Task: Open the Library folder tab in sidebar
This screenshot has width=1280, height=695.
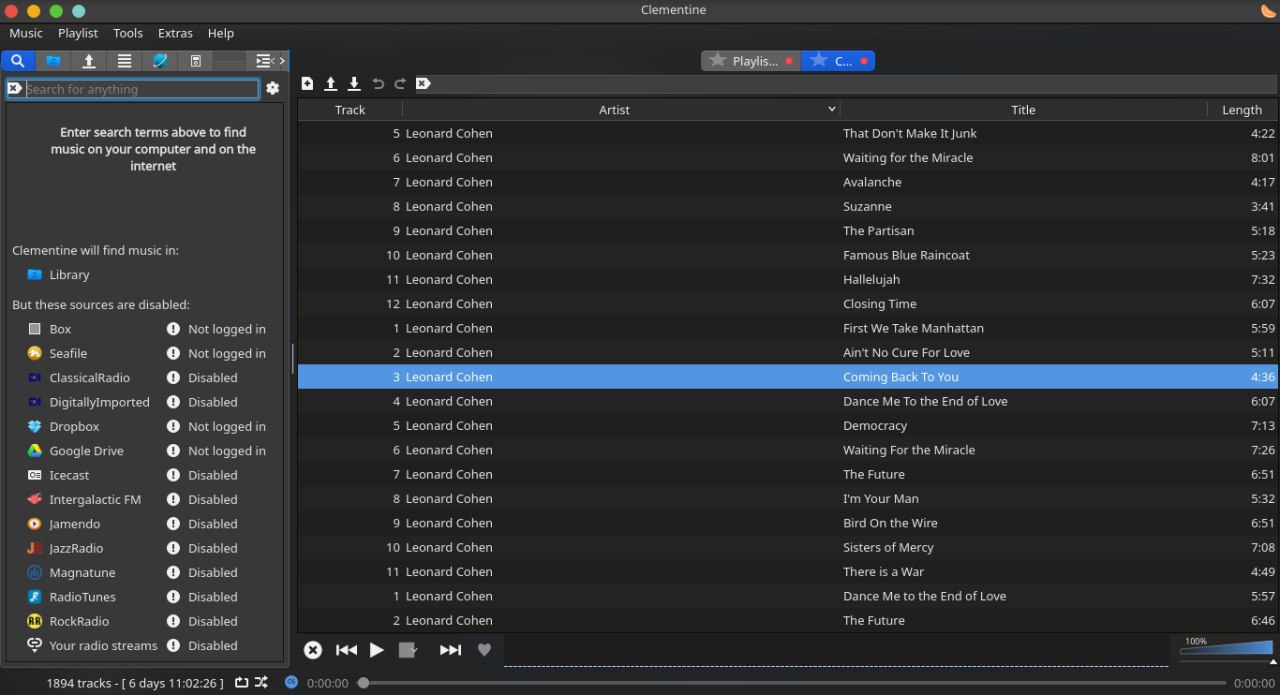Action: click(x=53, y=61)
